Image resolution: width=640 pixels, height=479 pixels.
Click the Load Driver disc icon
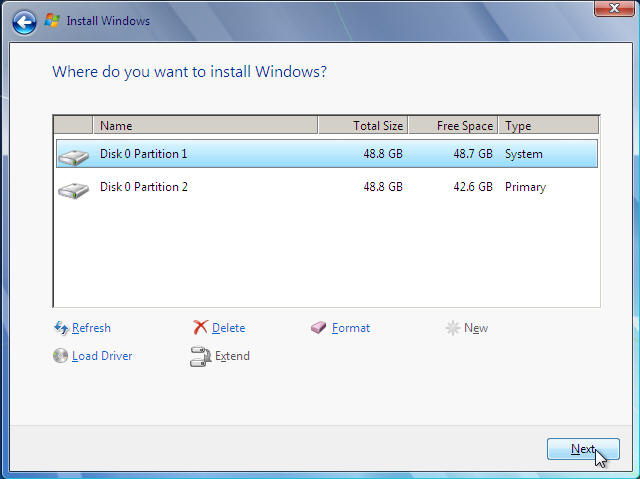click(61, 356)
